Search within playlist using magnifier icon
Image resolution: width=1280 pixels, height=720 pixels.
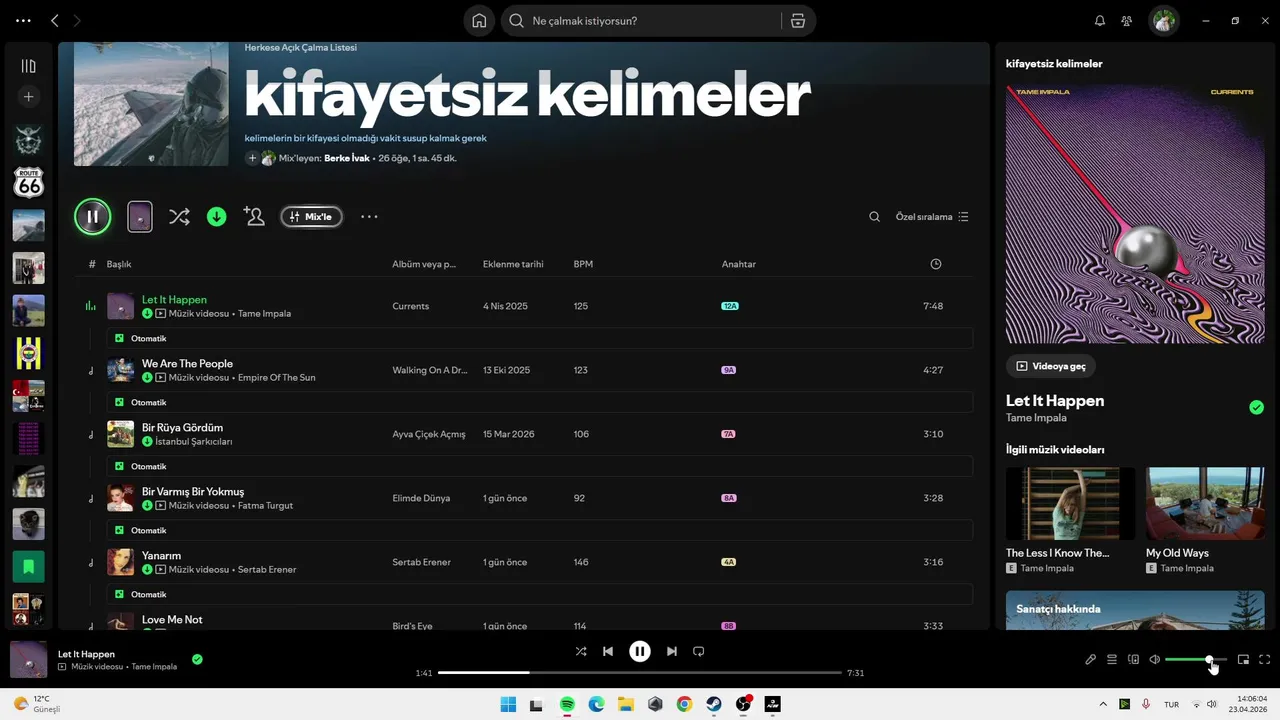click(x=874, y=217)
